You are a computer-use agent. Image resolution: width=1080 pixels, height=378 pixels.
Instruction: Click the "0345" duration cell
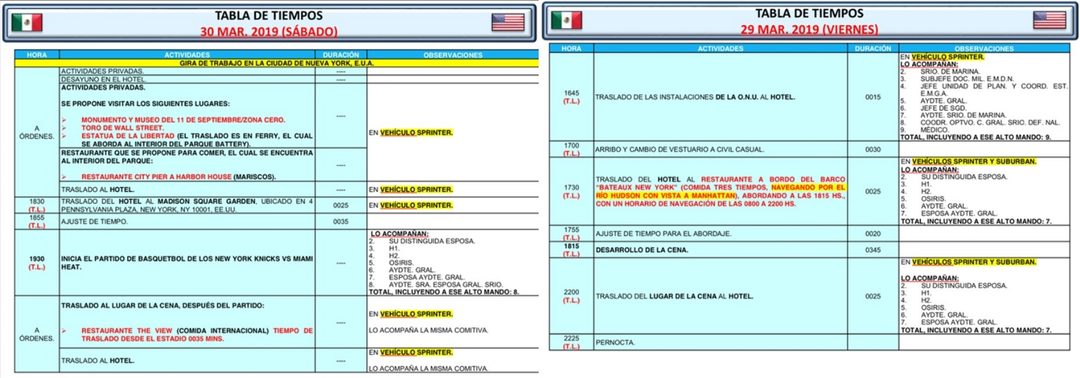click(873, 249)
